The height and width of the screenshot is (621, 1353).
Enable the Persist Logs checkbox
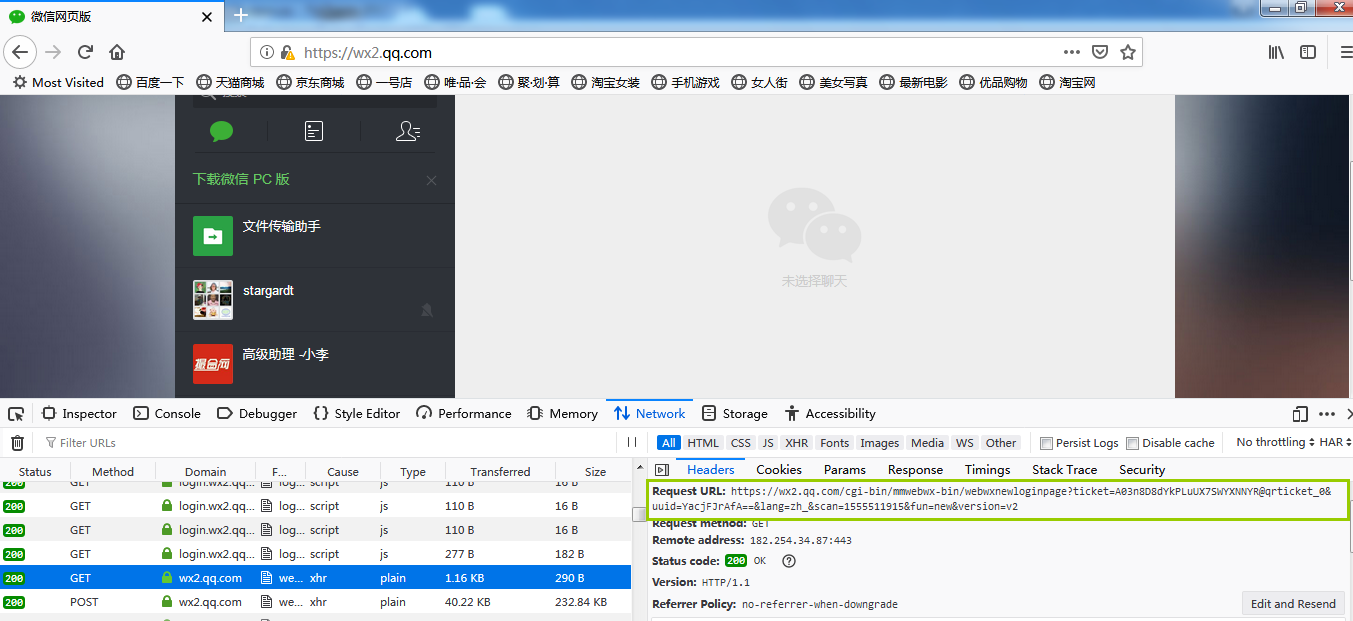[1046, 443]
